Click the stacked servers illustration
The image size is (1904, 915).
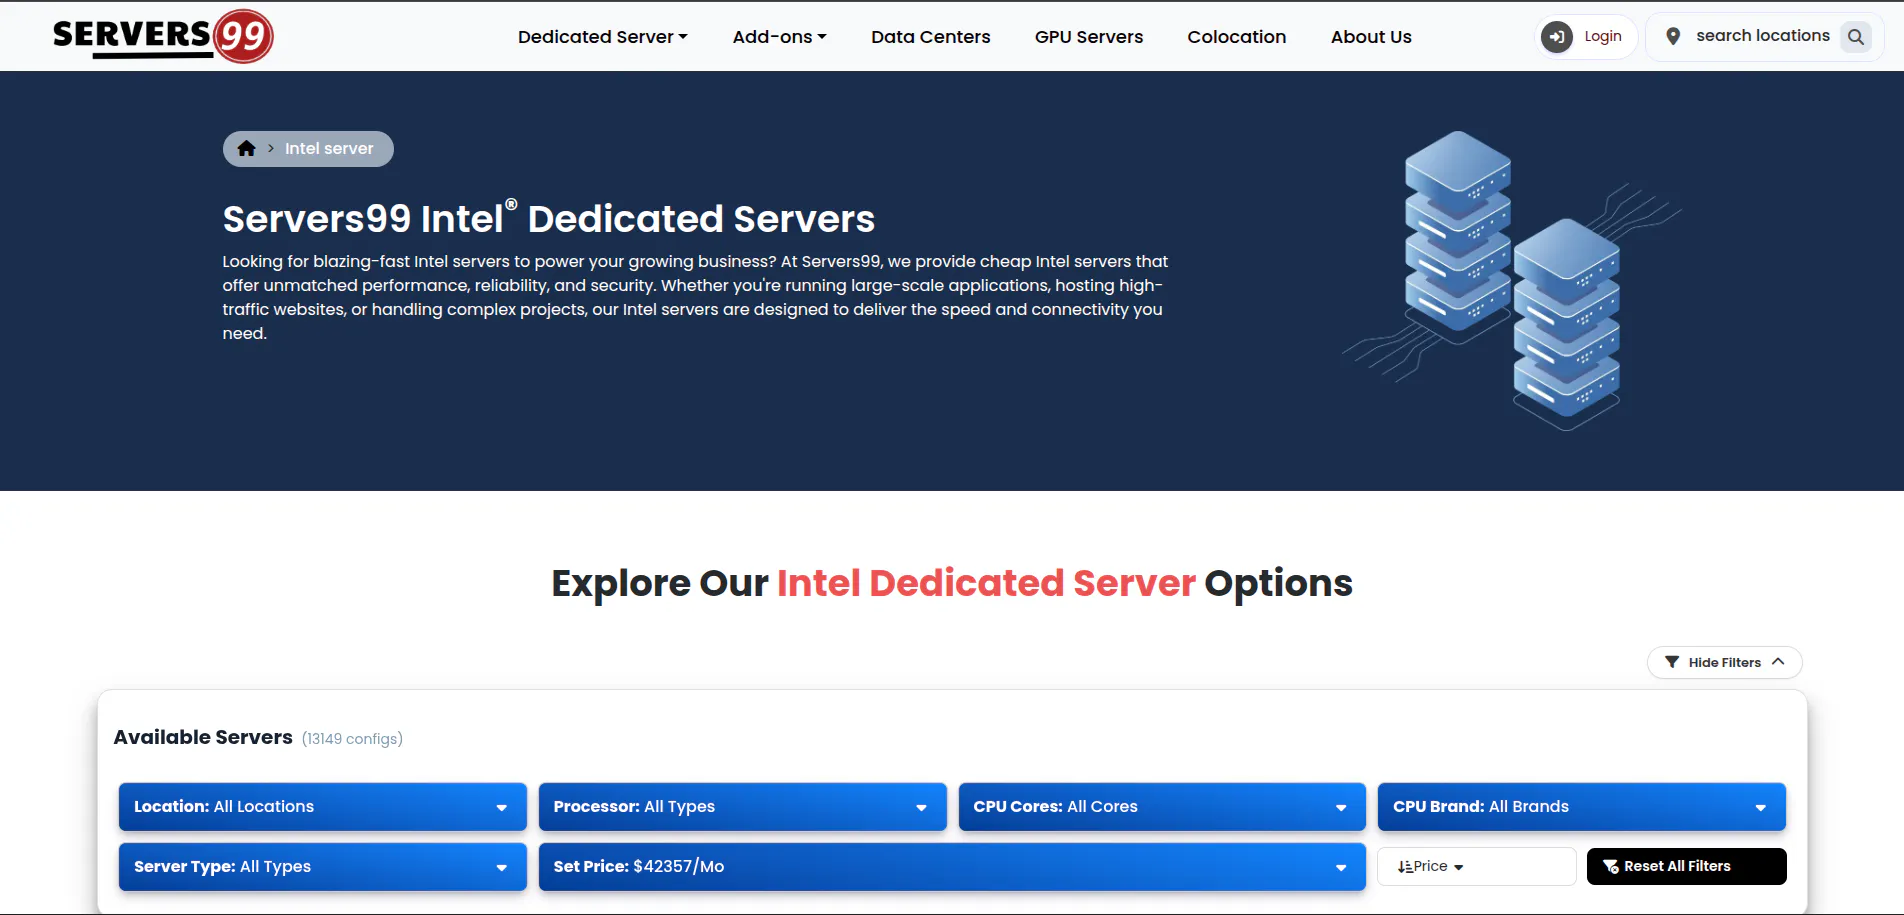click(x=1512, y=281)
